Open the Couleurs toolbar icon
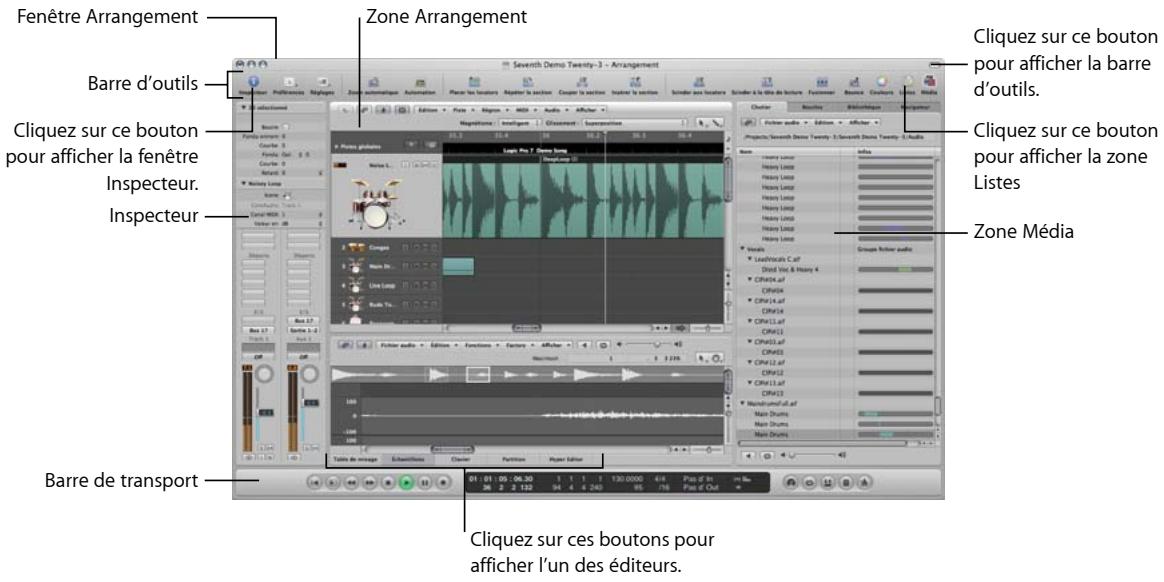Screen dimensions: 1164x582 point(882,83)
